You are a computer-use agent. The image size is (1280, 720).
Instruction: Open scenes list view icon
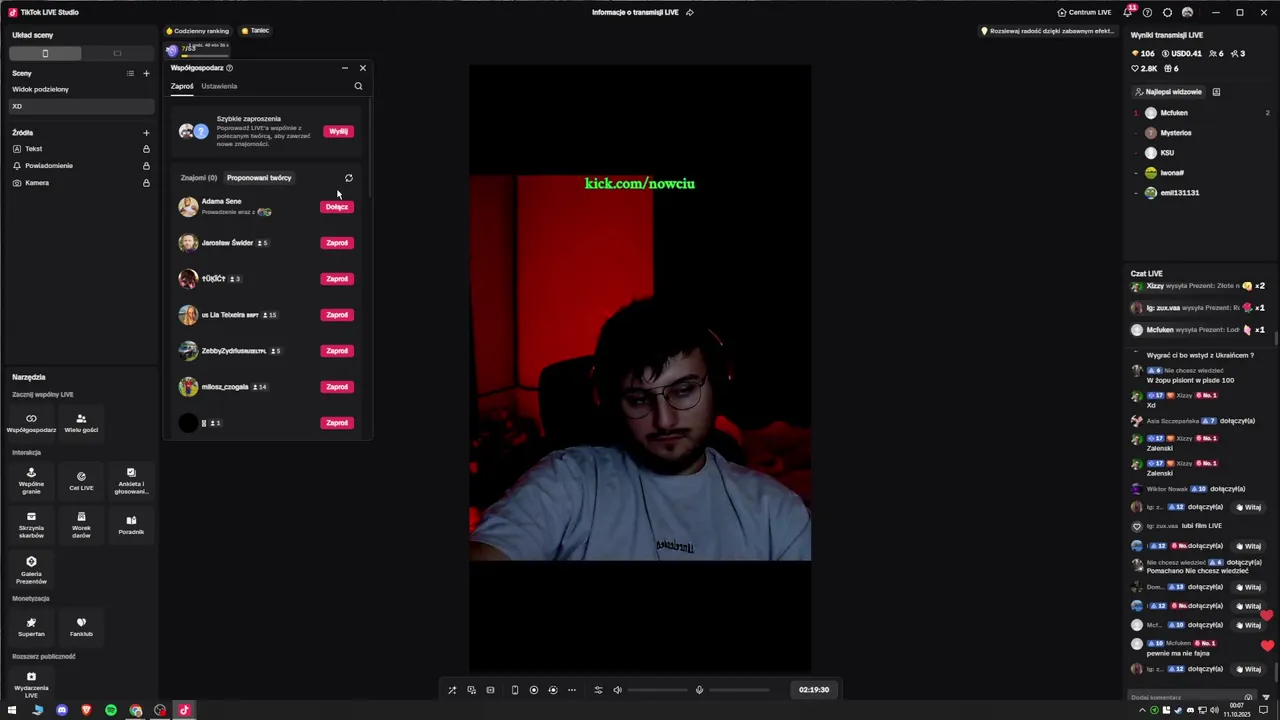click(130, 73)
